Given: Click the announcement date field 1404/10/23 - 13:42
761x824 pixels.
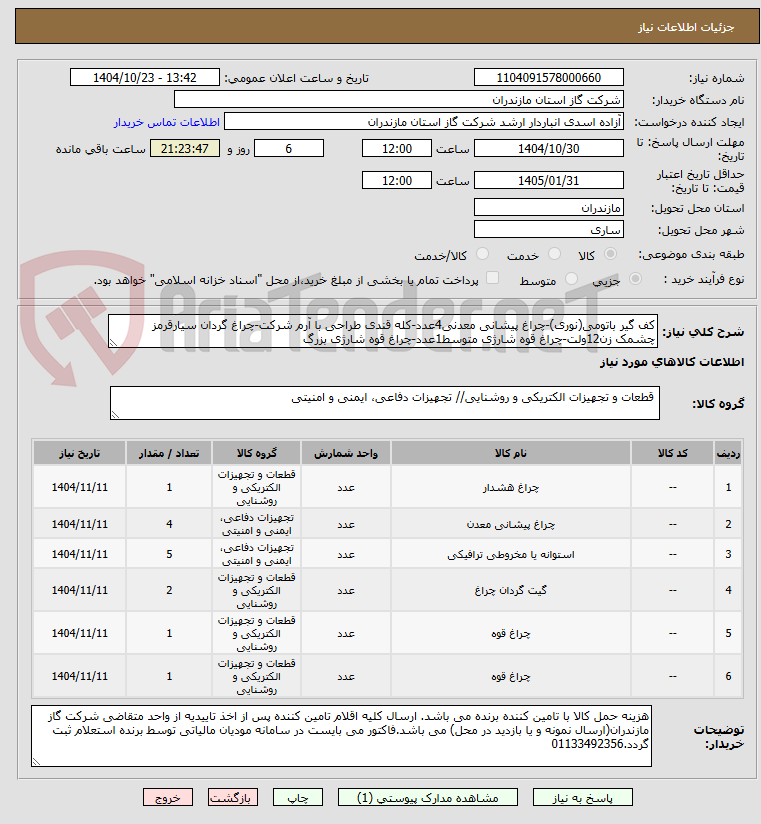Looking at the screenshot, I should pyautogui.click(x=145, y=77).
